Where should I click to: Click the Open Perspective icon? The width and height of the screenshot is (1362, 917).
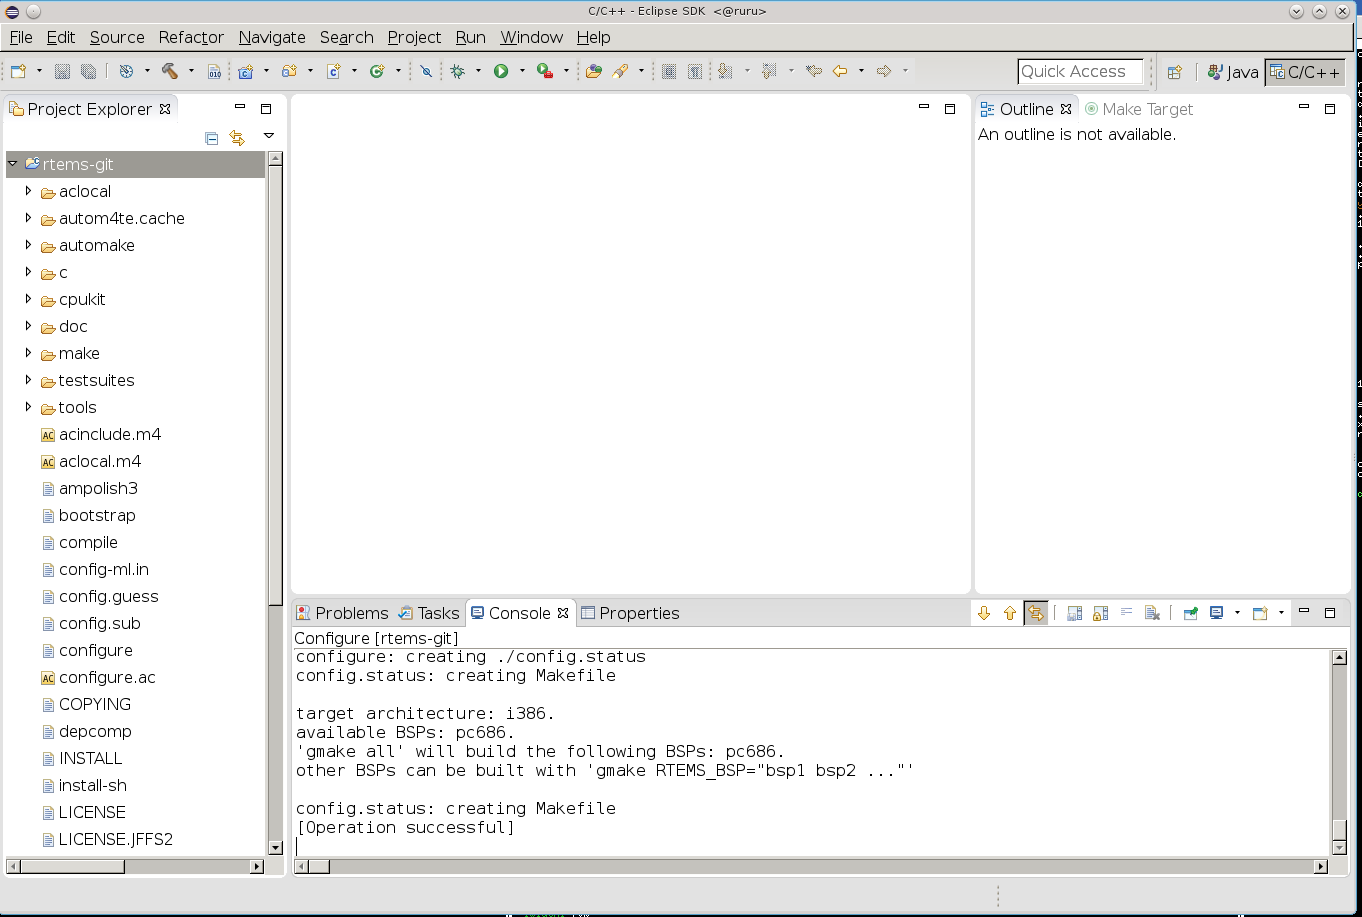1175,72
